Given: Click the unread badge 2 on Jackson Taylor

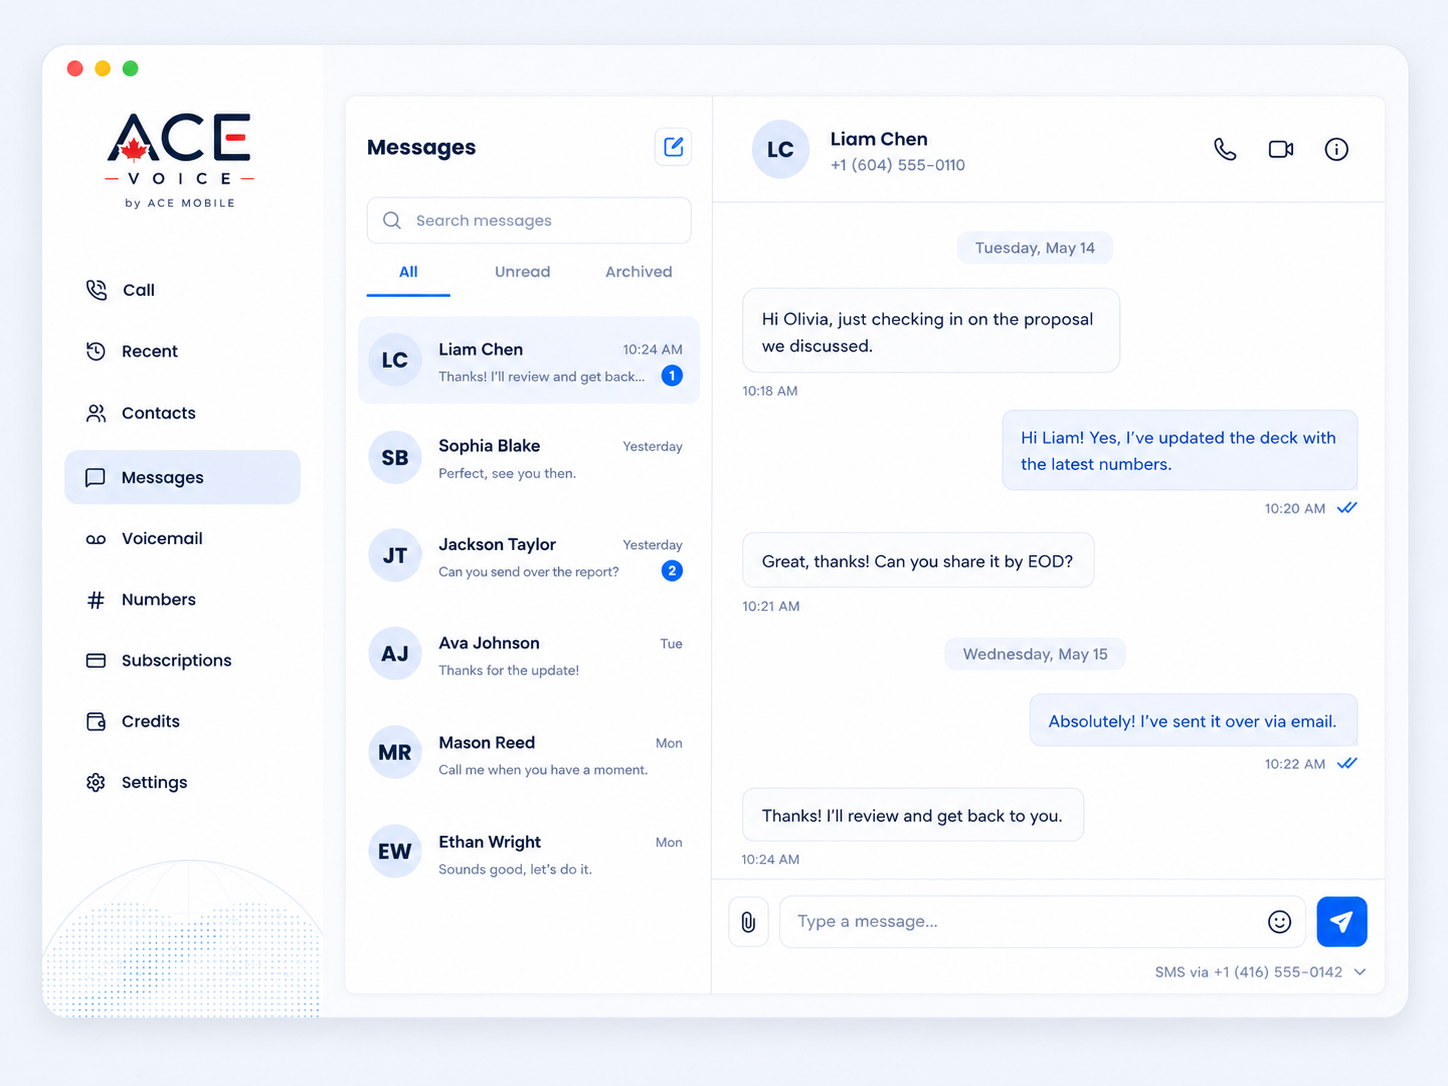Looking at the screenshot, I should [672, 571].
